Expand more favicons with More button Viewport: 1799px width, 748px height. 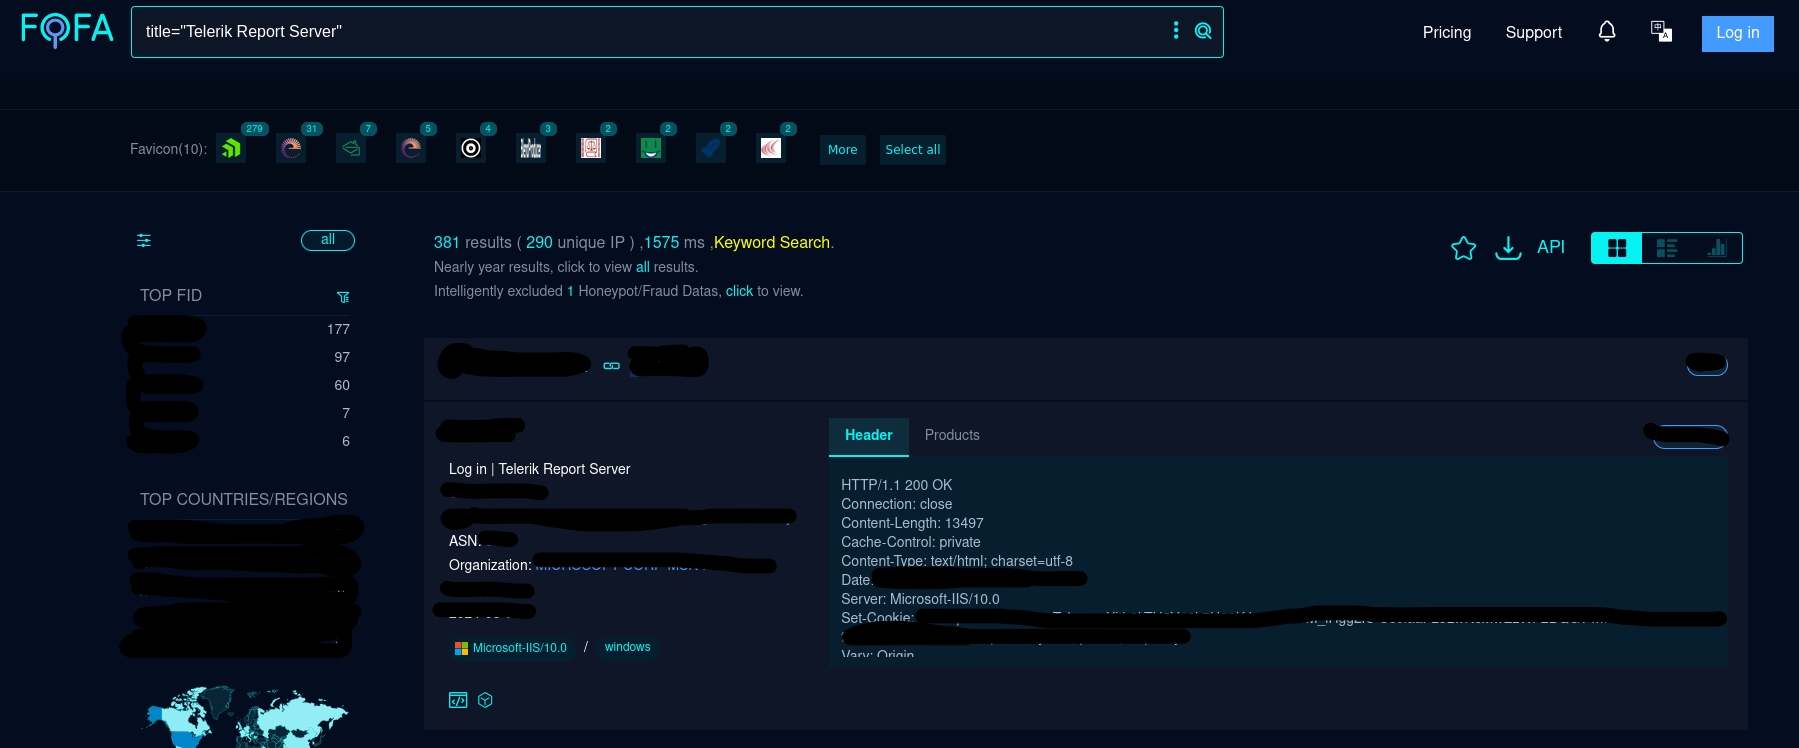pyautogui.click(x=842, y=150)
